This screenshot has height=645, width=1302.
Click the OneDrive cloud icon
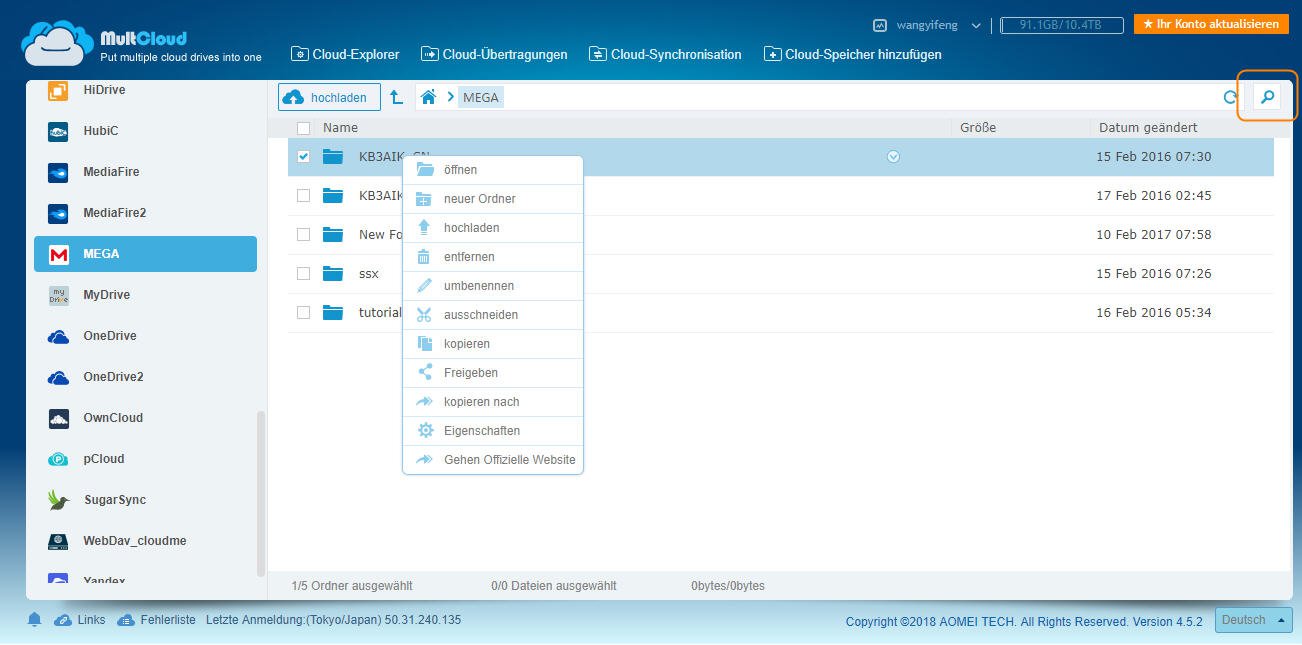pos(59,336)
